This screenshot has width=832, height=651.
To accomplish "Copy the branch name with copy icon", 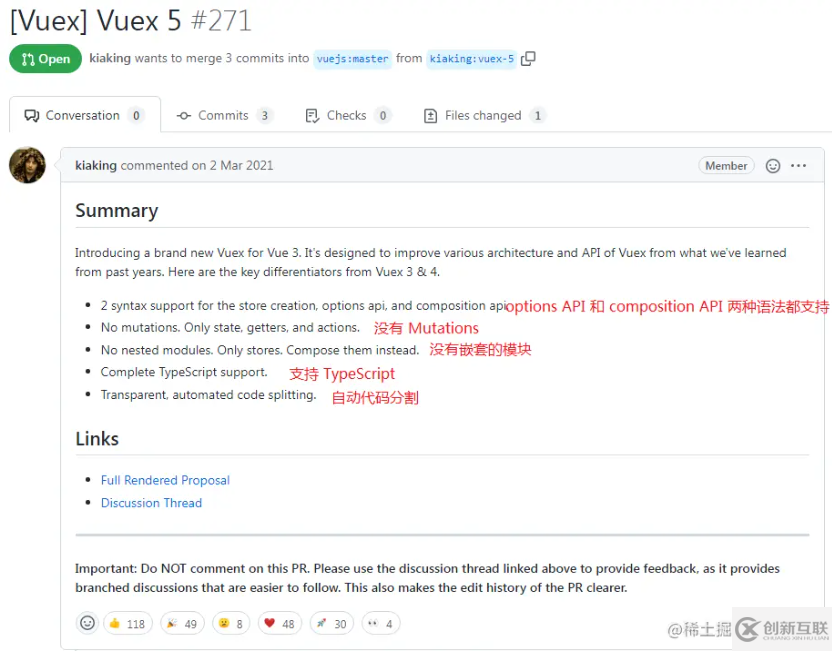I will (528, 58).
